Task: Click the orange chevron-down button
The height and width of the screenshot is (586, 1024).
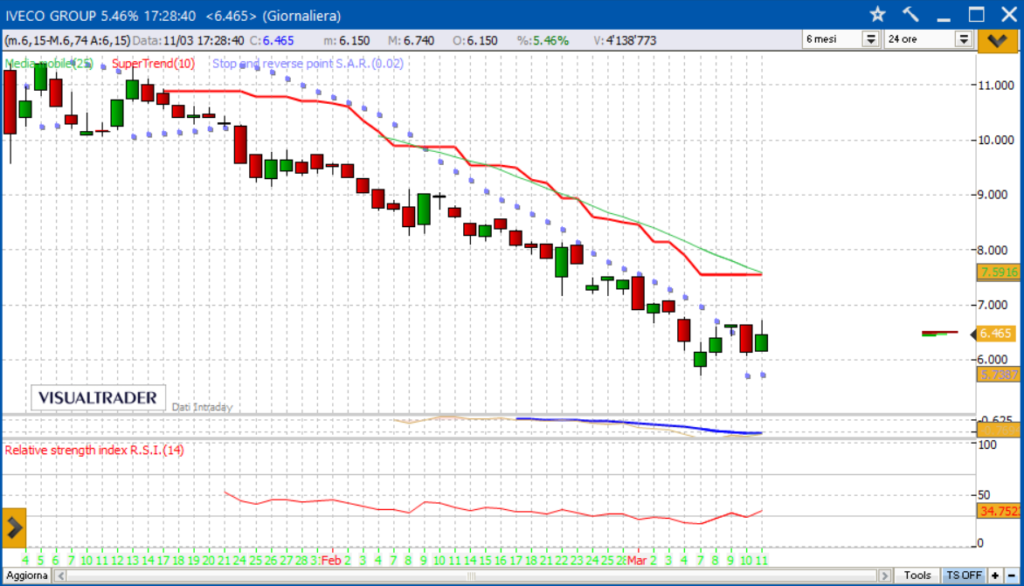Action: (997, 41)
